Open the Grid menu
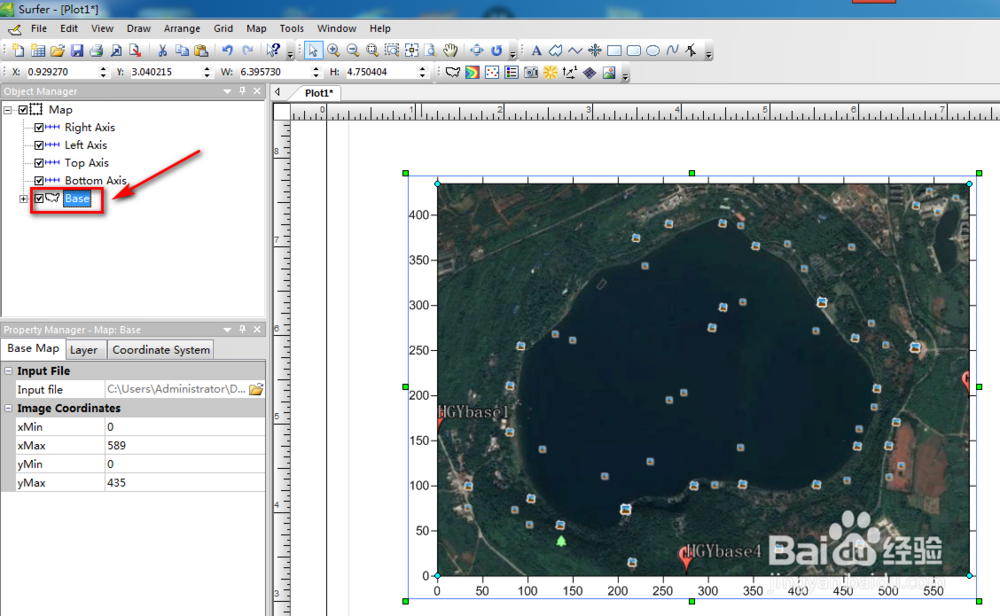1000x616 pixels. tap(223, 29)
